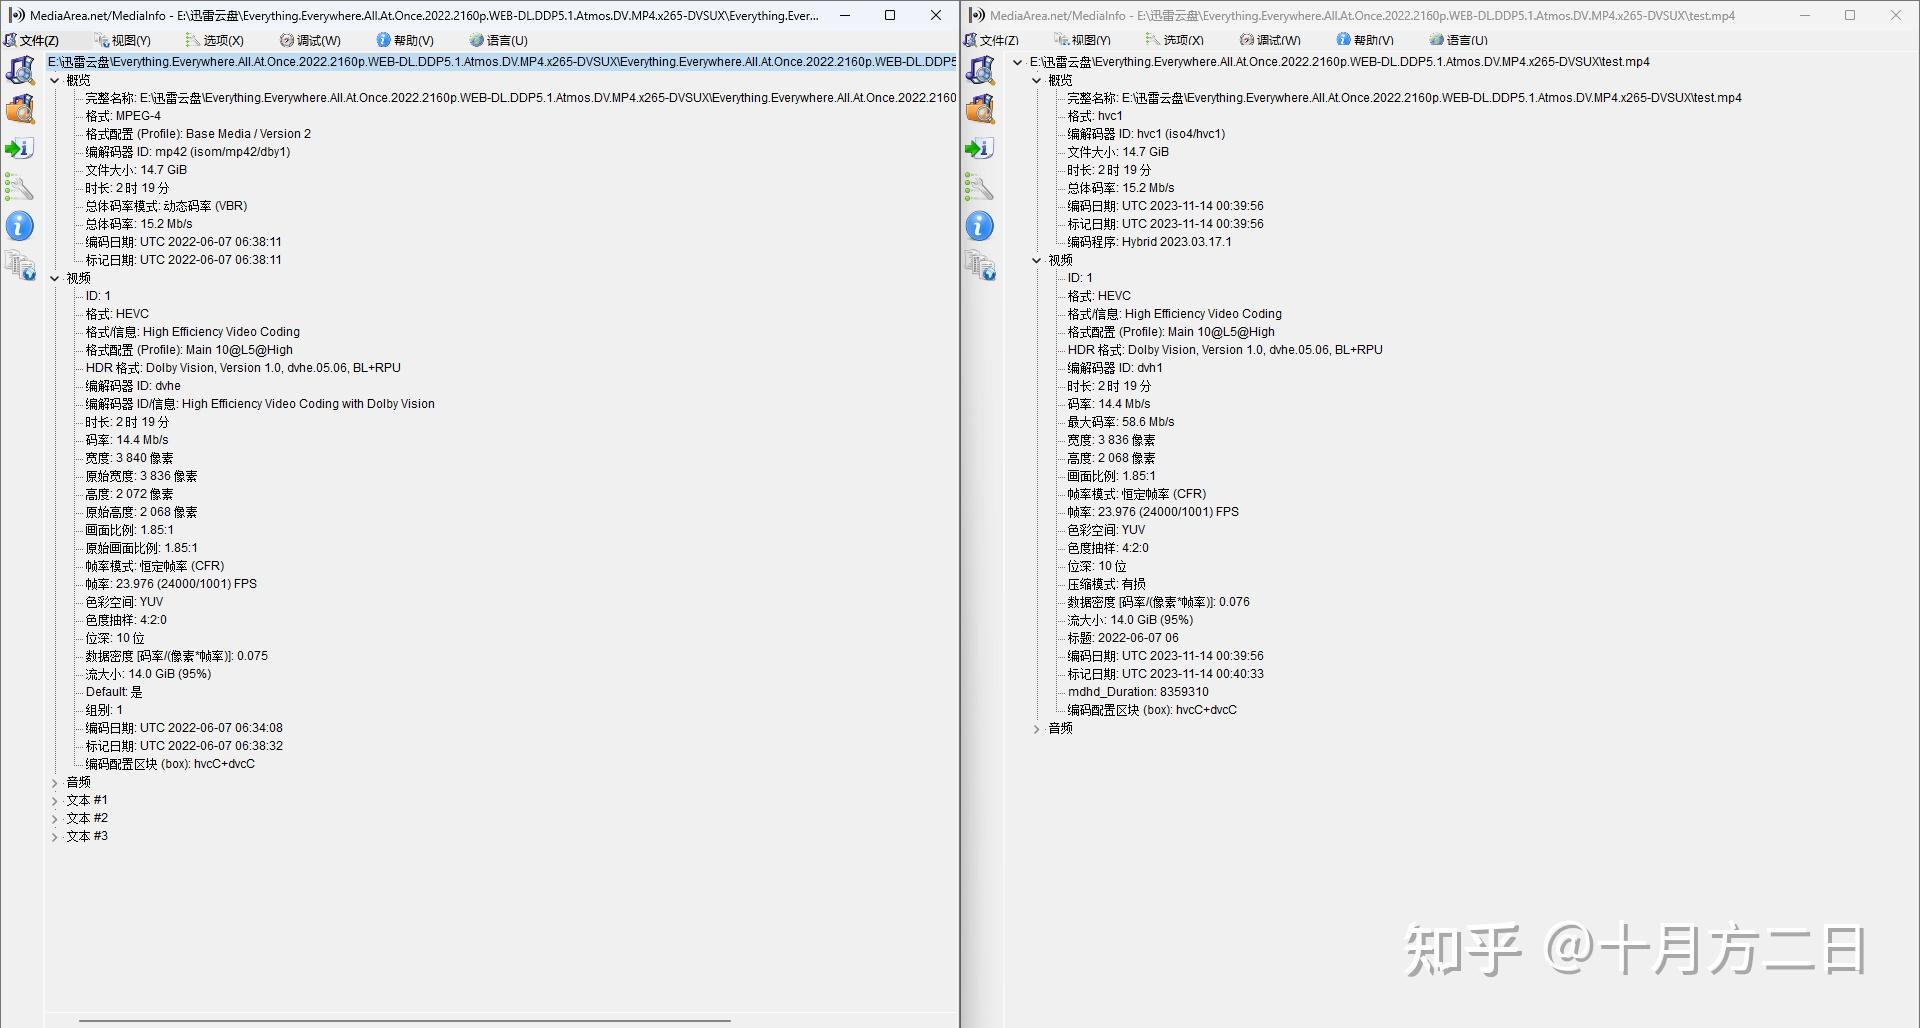Viewport: 1920px width, 1028px height.
Task: Select the row '组别: 1'
Action: [104, 710]
